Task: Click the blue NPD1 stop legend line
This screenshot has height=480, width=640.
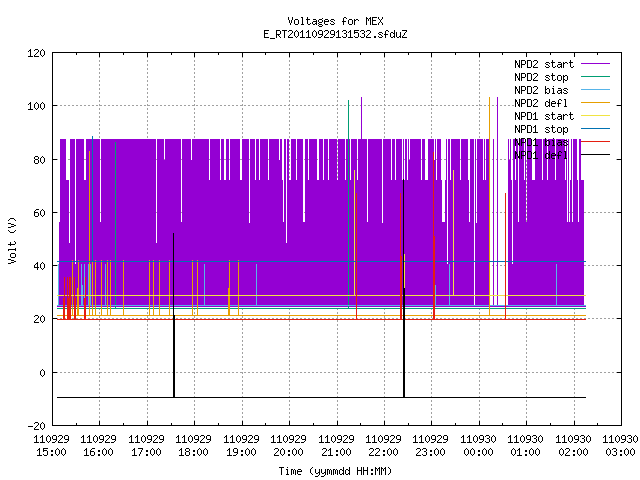Action: 595,129
